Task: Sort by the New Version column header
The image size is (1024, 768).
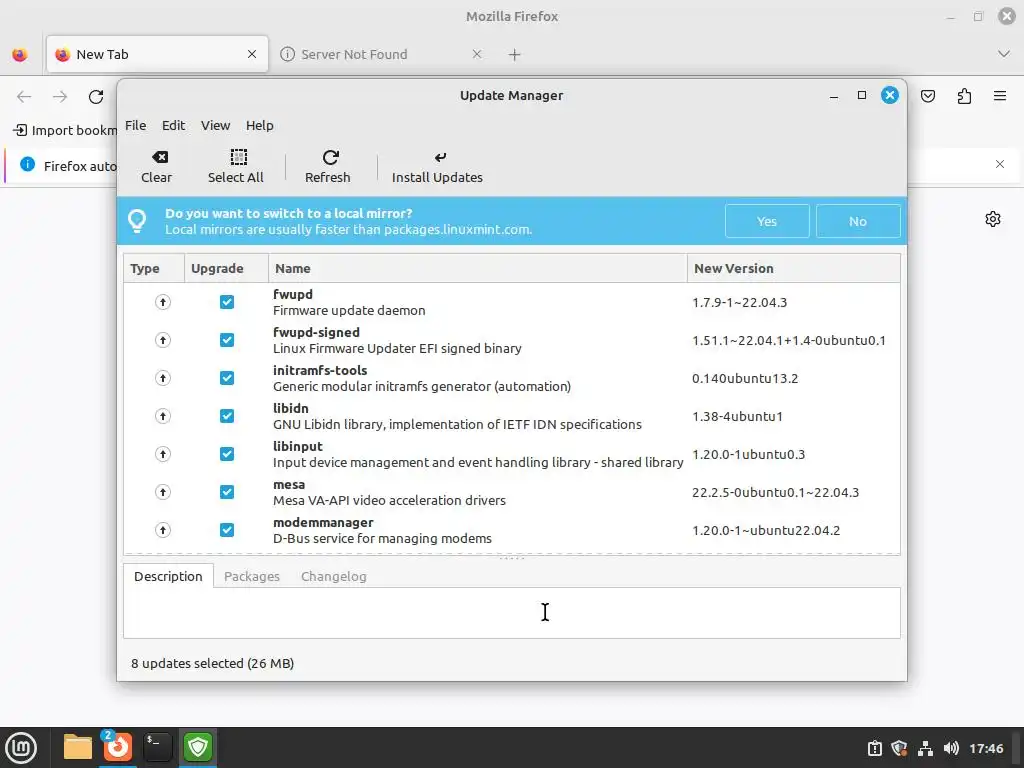Action: pyautogui.click(x=793, y=268)
